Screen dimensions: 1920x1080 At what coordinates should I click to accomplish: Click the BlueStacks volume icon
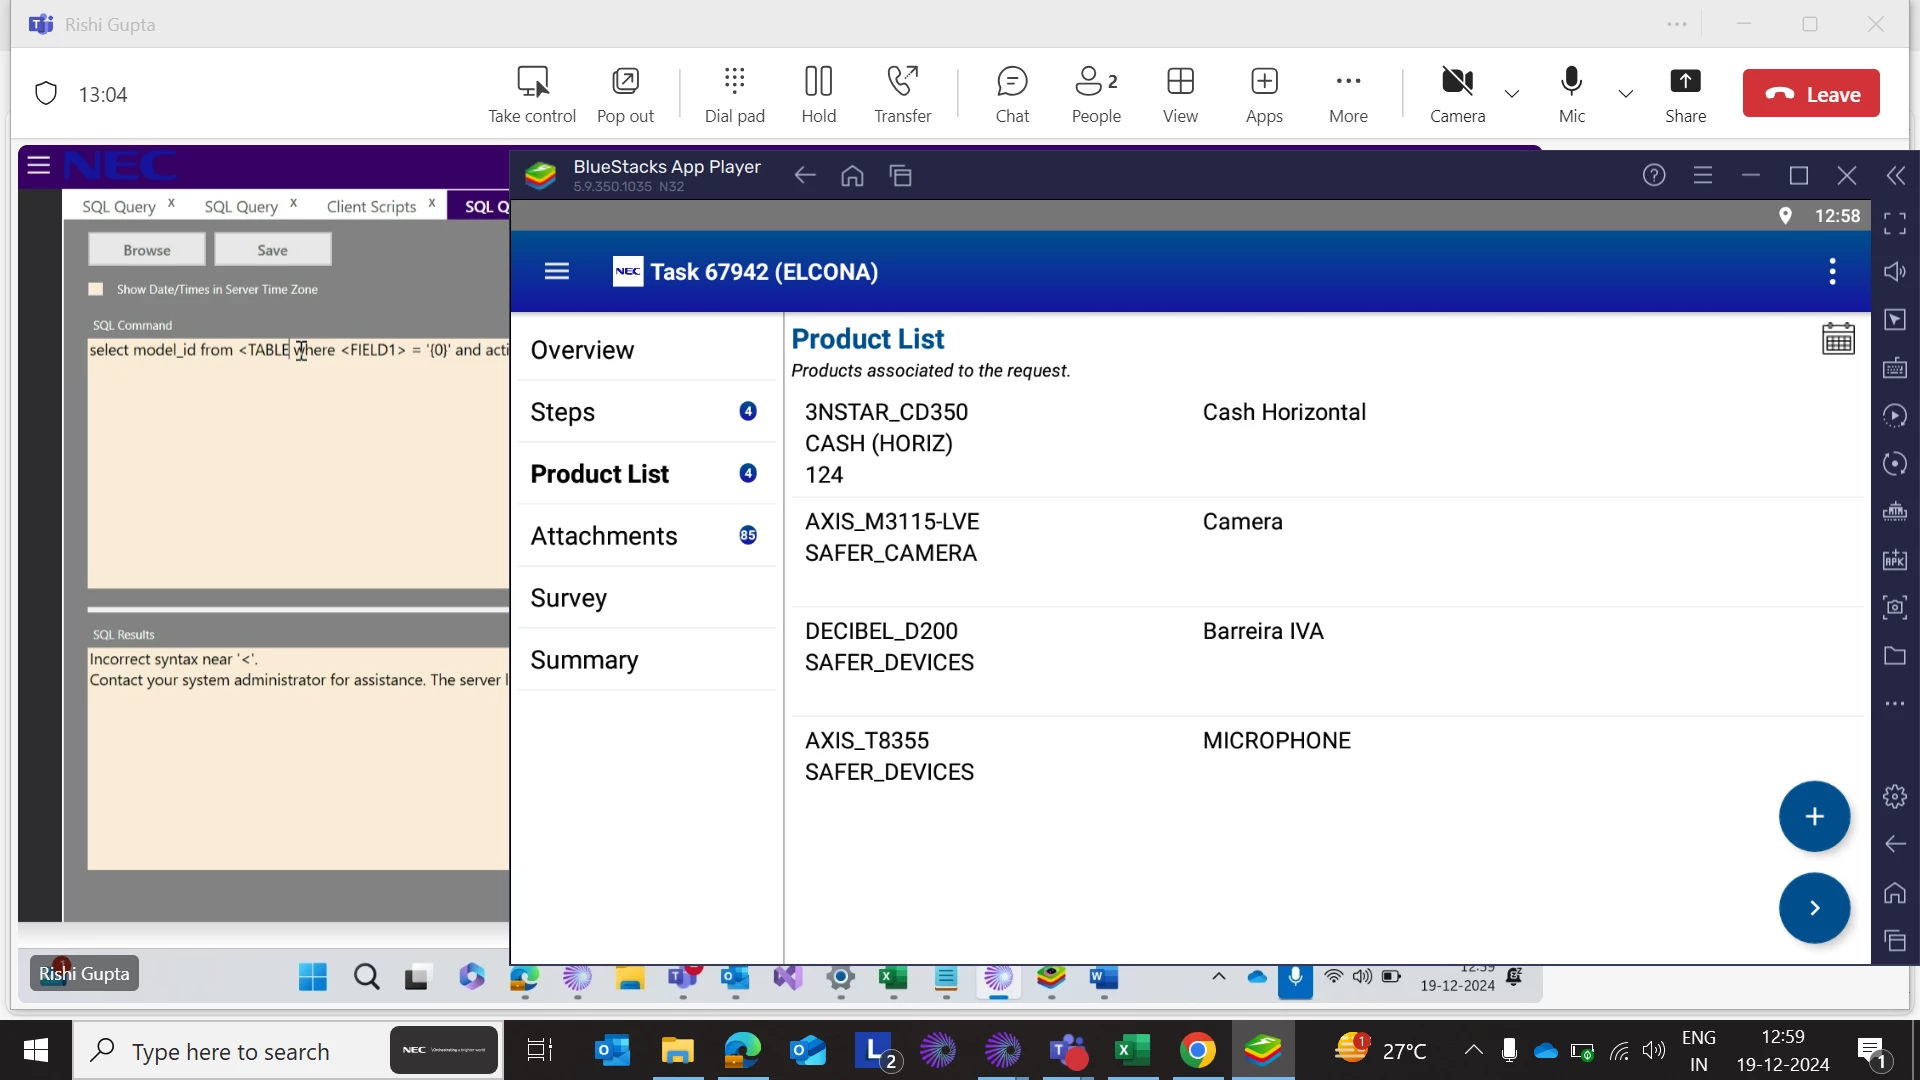pos(1895,271)
